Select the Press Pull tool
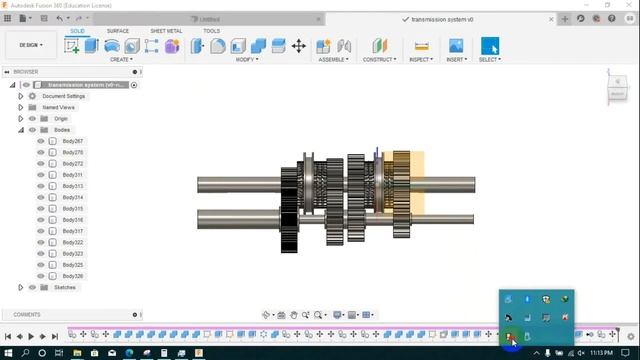640x360 pixels. click(197, 46)
